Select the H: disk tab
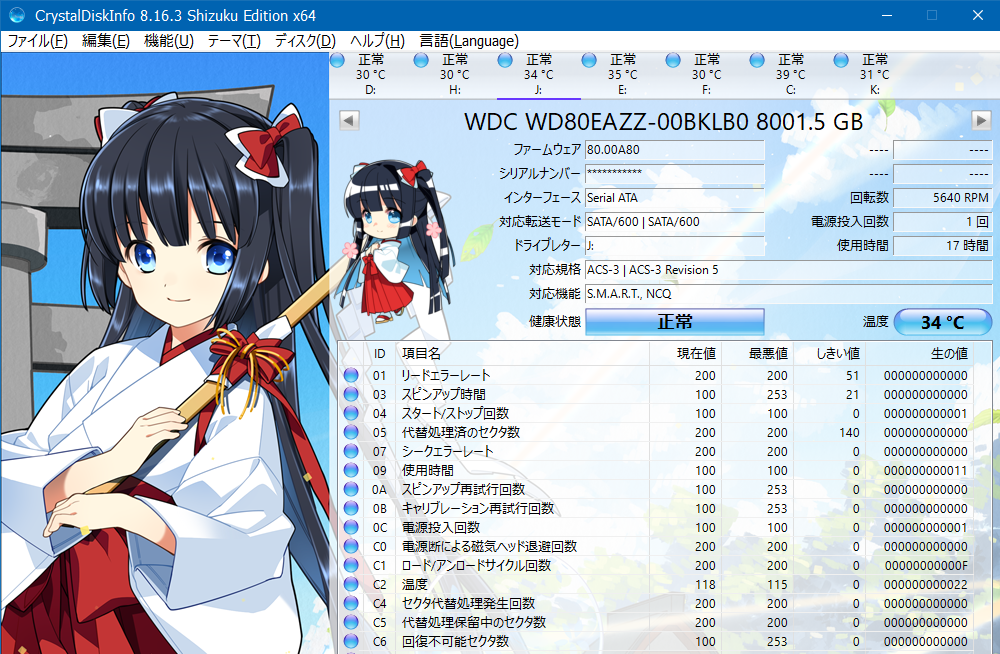The width and height of the screenshot is (1000, 654). [x=455, y=75]
